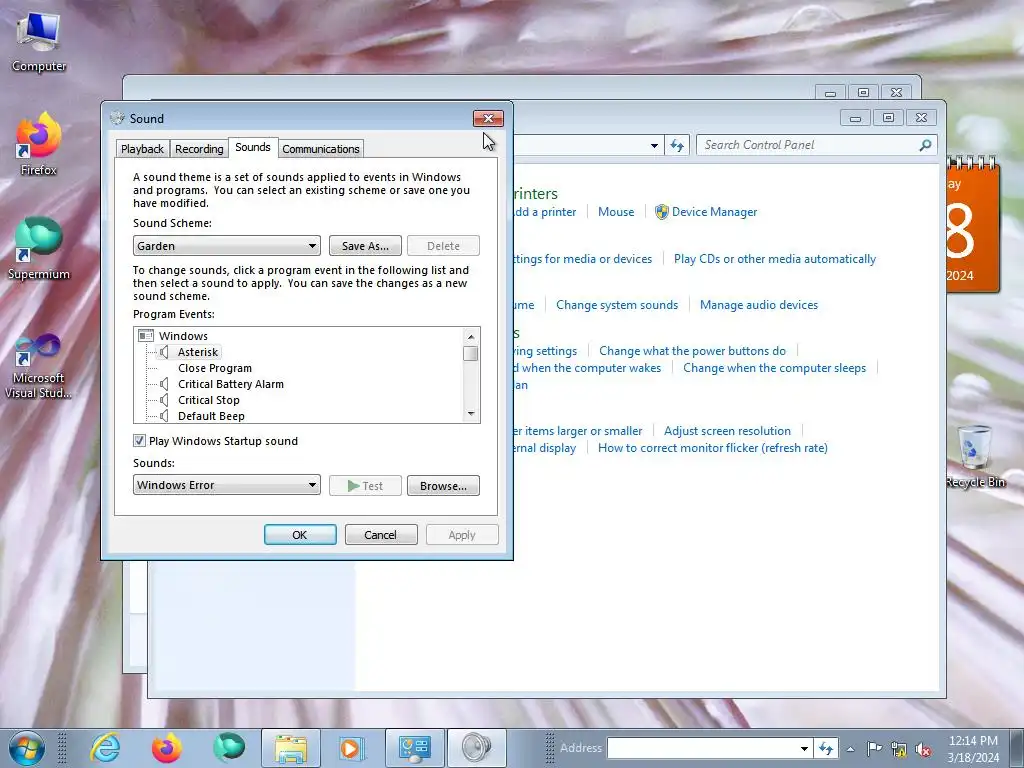Click the calendar gadget on desktop
Viewport: 1024px width, 768px height.
pyautogui.click(x=972, y=225)
